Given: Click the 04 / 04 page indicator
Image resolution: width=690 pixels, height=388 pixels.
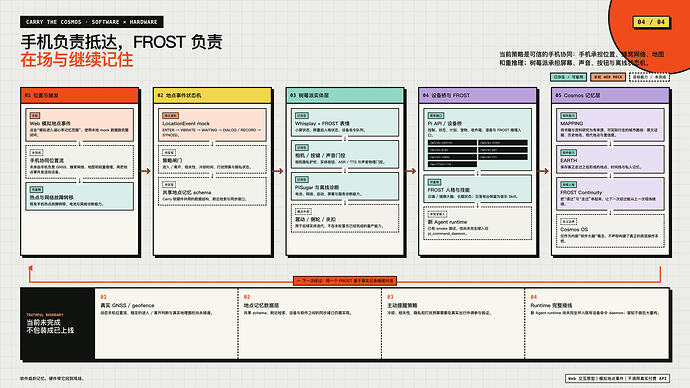Looking at the screenshot, I should (x=651, y=22).
